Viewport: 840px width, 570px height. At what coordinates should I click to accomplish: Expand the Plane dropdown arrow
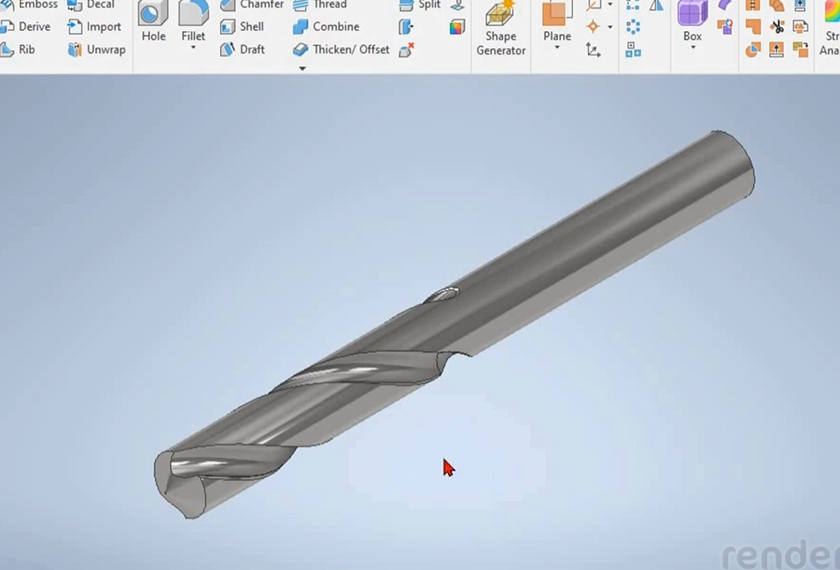557,48
